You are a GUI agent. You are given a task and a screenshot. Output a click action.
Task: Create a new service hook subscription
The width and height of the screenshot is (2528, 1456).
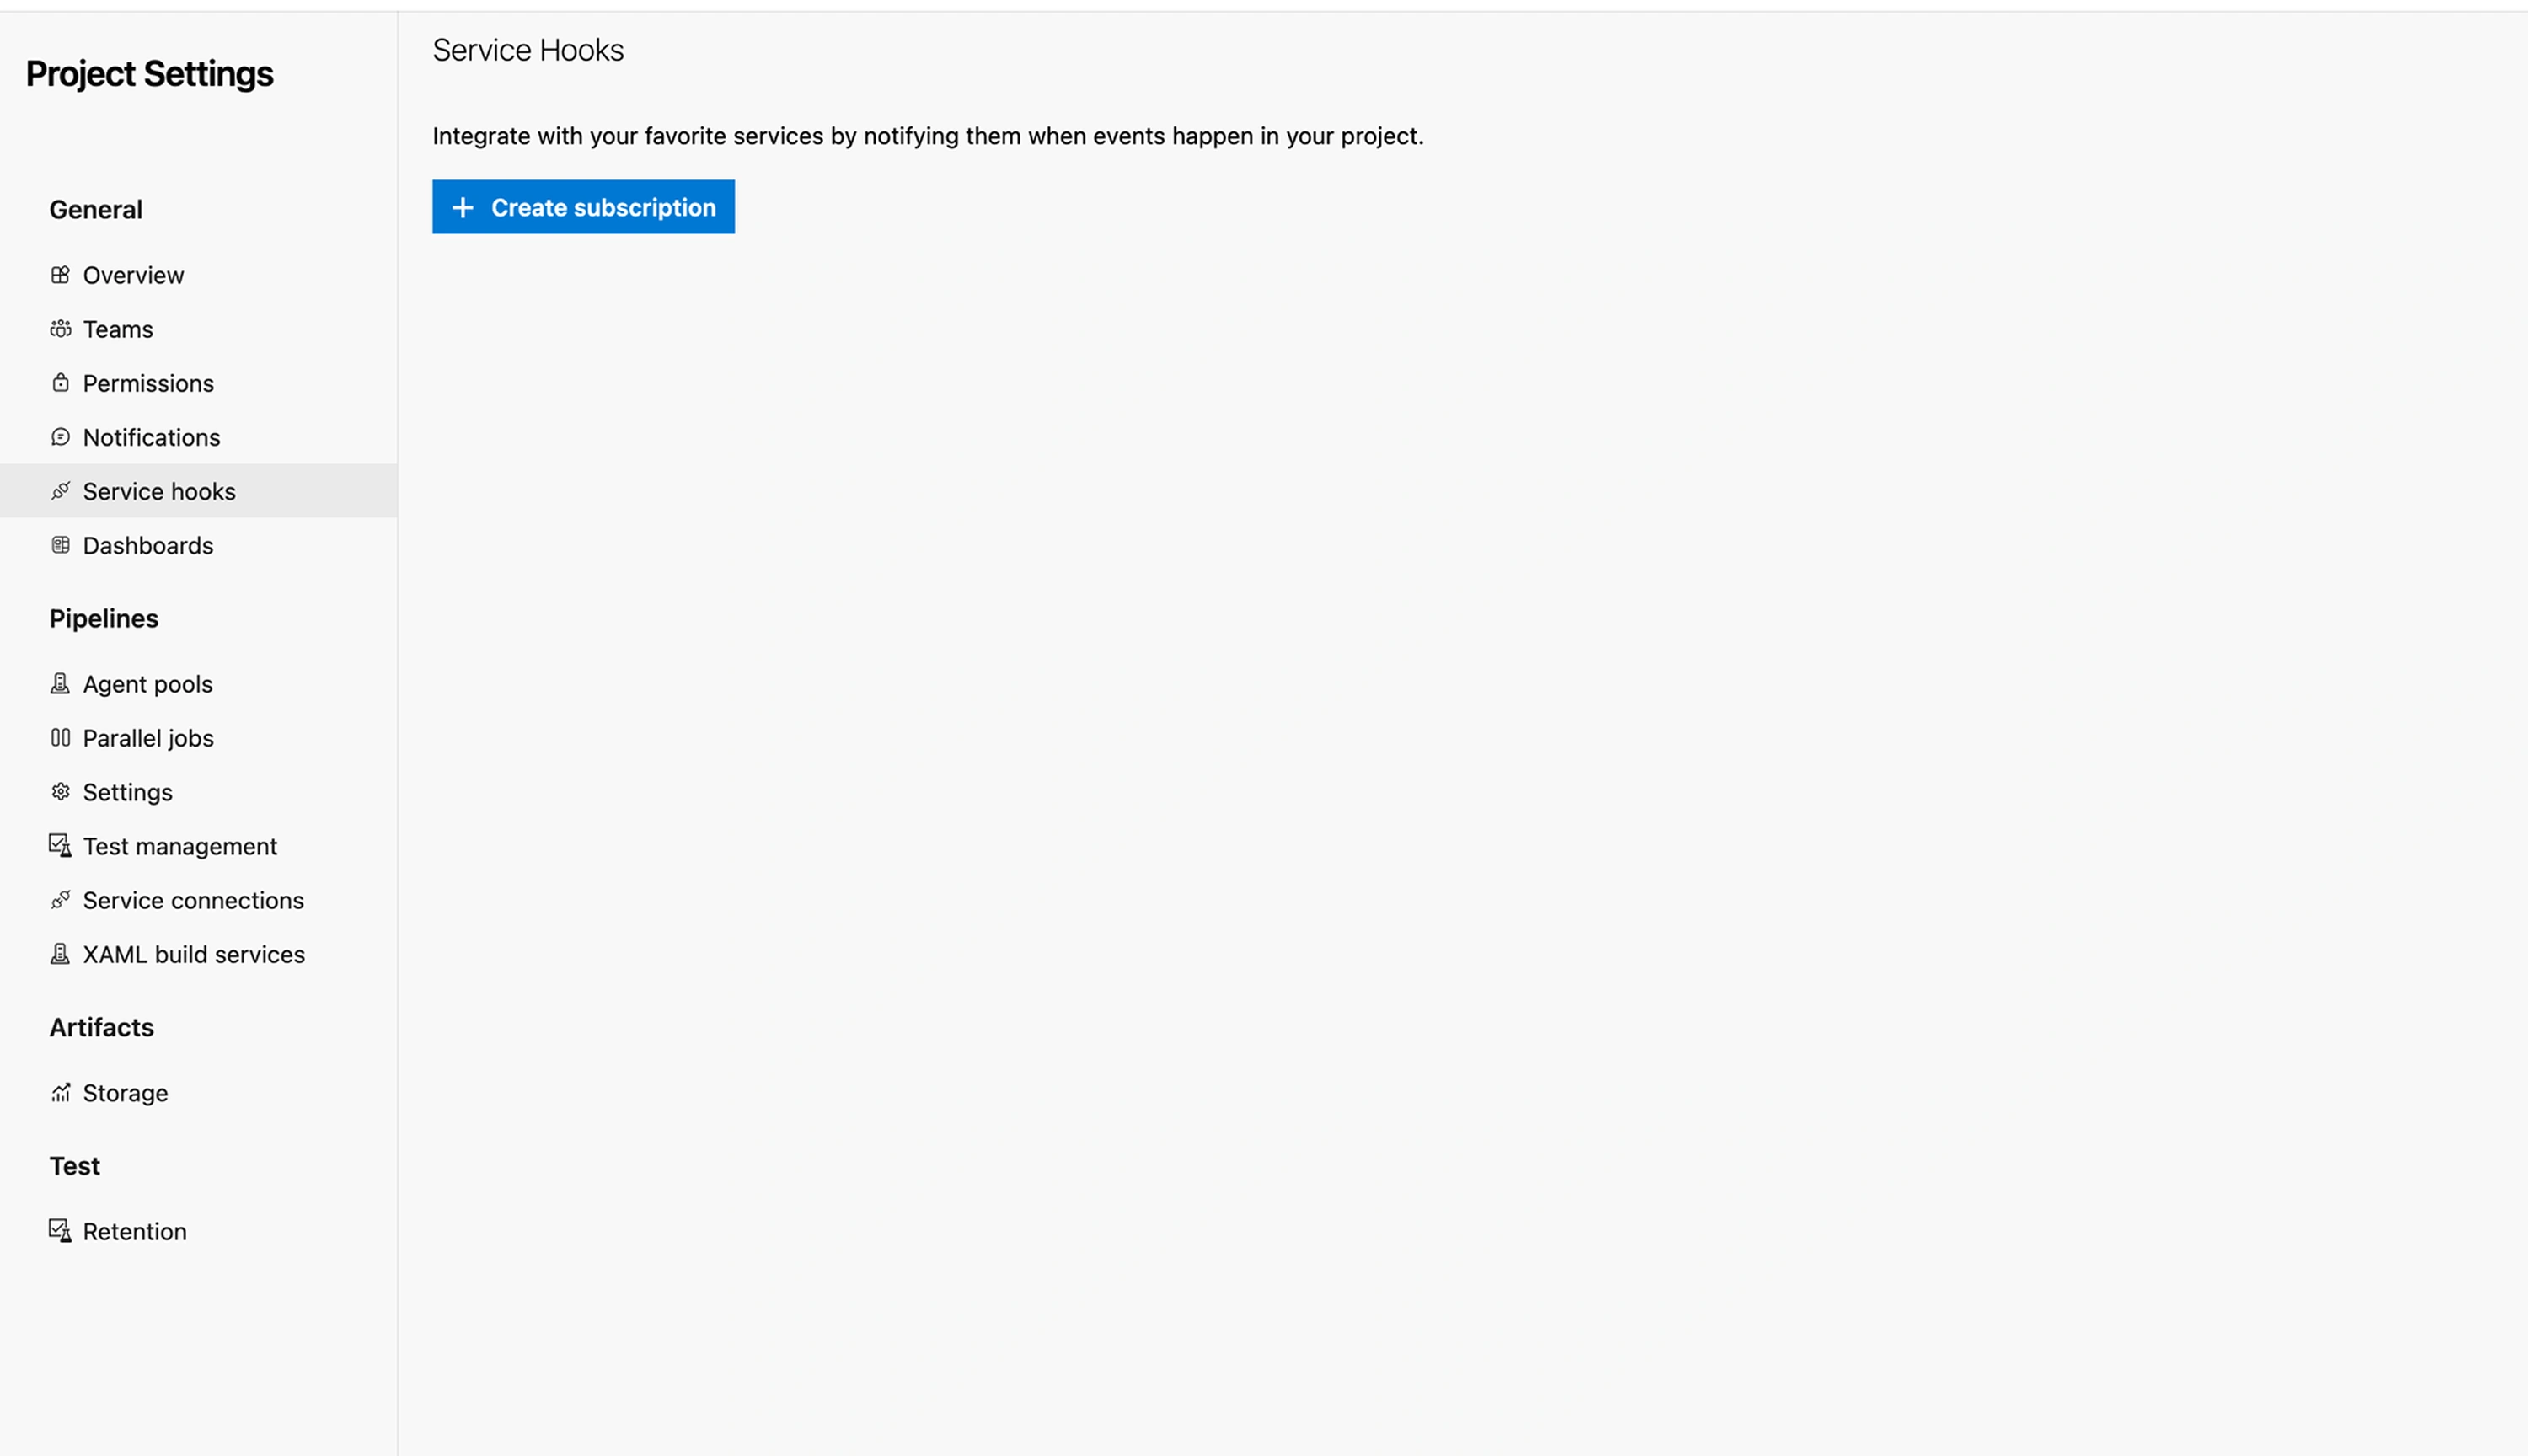pyautogui.click(x=583, y=207)
